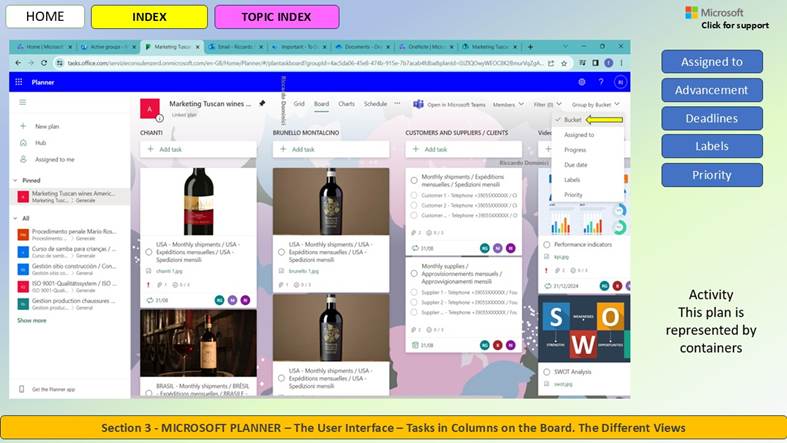Select Assigned to grouping option
The height and width of the screenshot is (443, 787).
pyautogui.click(x=579, y=135)
